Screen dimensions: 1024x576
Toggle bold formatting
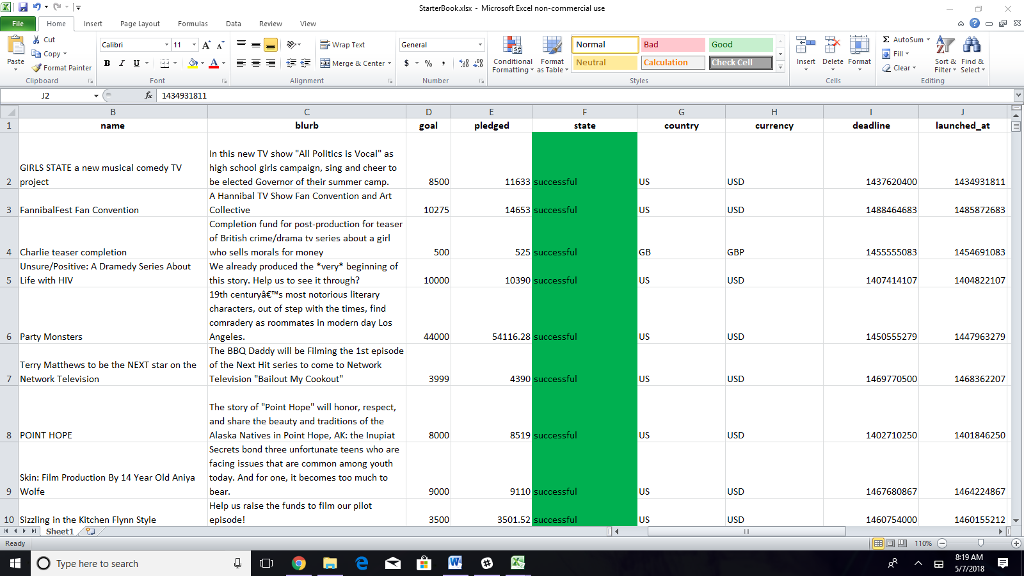click(106, 62)
